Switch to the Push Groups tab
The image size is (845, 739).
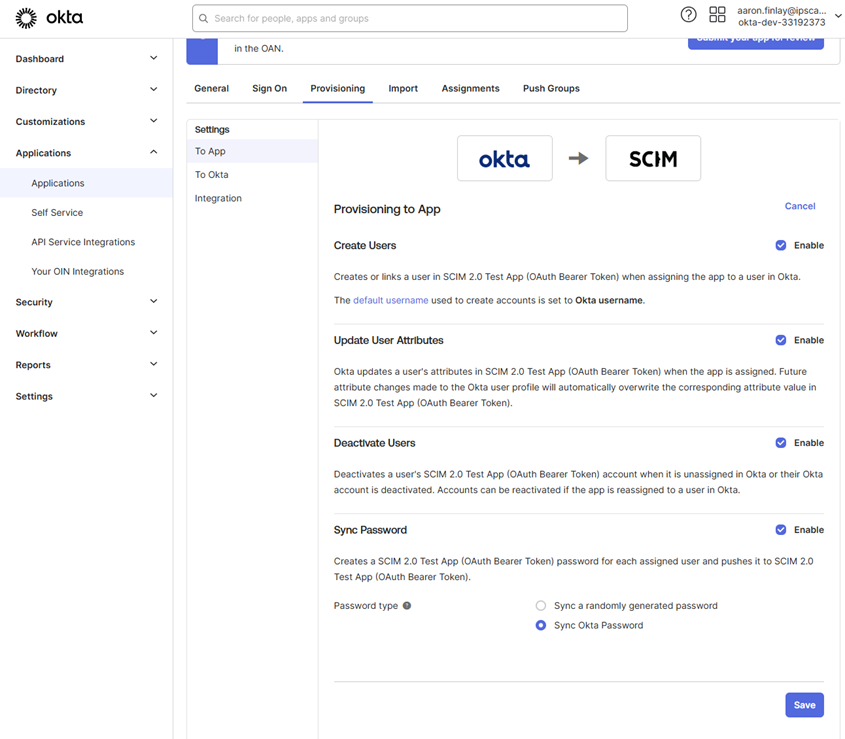click(x=551, y=89)
